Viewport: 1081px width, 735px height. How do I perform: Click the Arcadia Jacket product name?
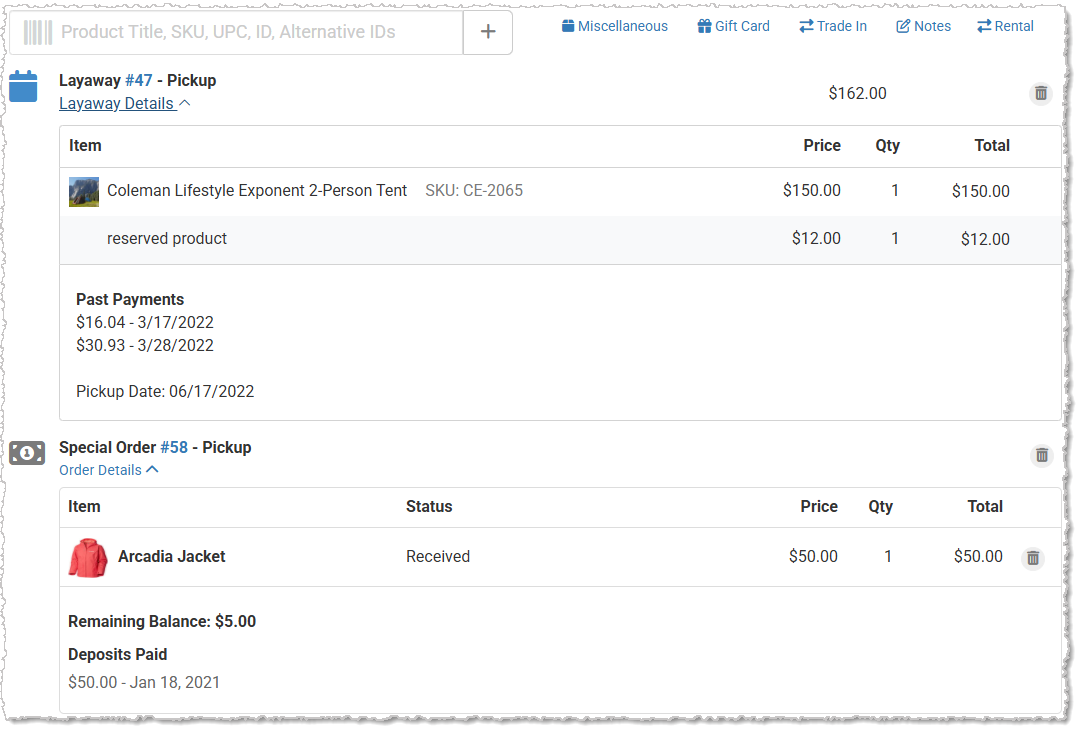(x=171, y=556)
